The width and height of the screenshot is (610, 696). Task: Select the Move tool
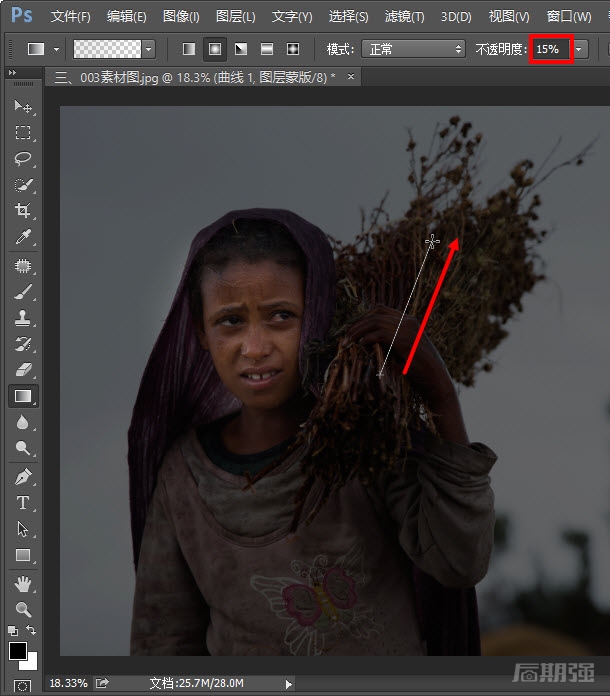(23, 107)
